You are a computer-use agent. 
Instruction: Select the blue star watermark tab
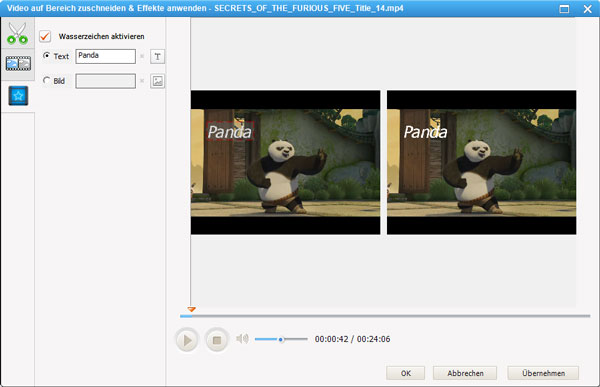coord(18,96)
